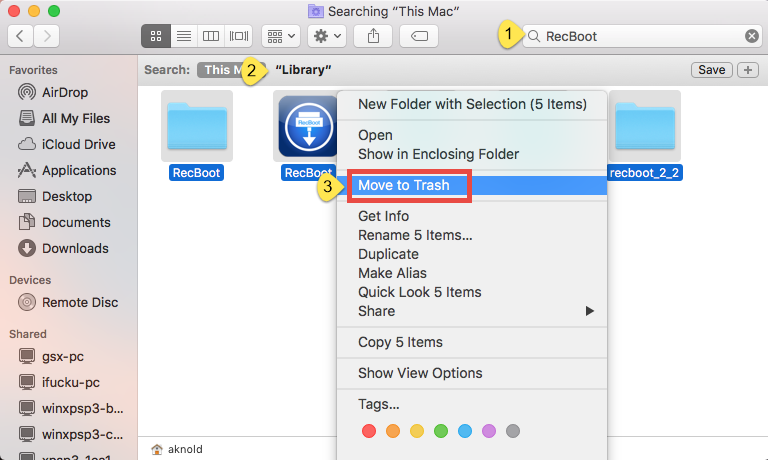Choose Copy 5 Items

[472, 342]
